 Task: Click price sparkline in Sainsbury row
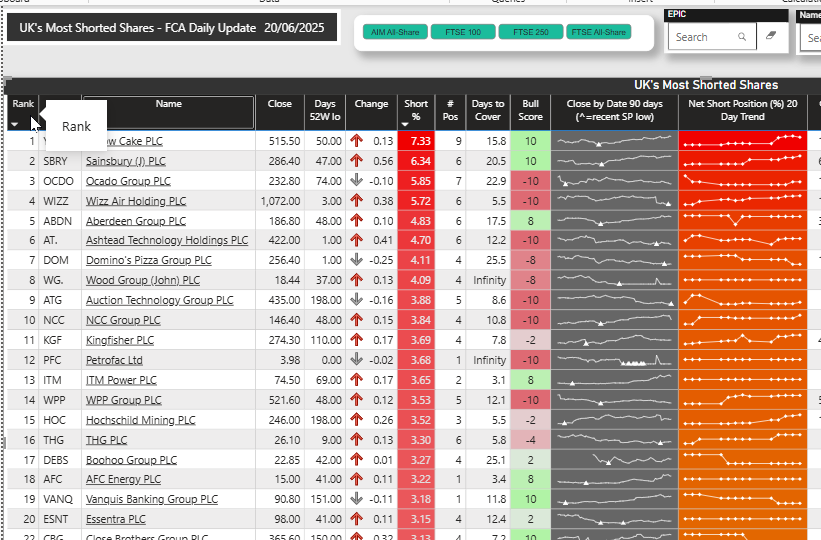614,161
